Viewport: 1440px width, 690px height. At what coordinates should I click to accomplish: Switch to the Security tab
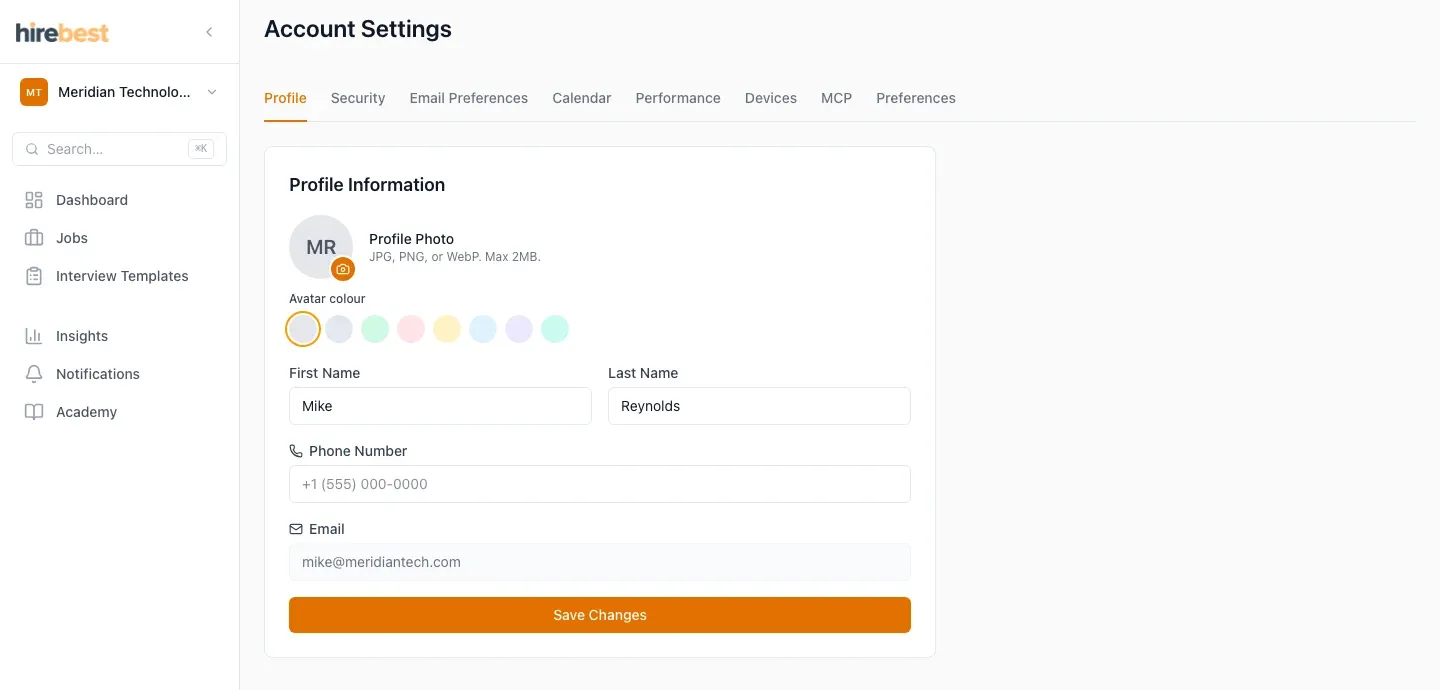pos(358,98)
